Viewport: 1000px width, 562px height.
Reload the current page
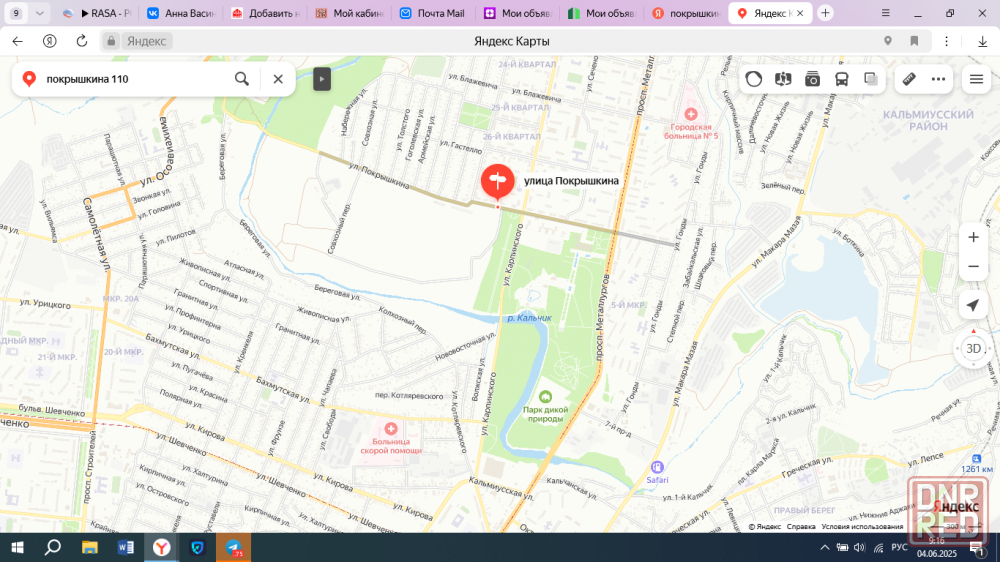pyautogui.click(x=82, y=41)
